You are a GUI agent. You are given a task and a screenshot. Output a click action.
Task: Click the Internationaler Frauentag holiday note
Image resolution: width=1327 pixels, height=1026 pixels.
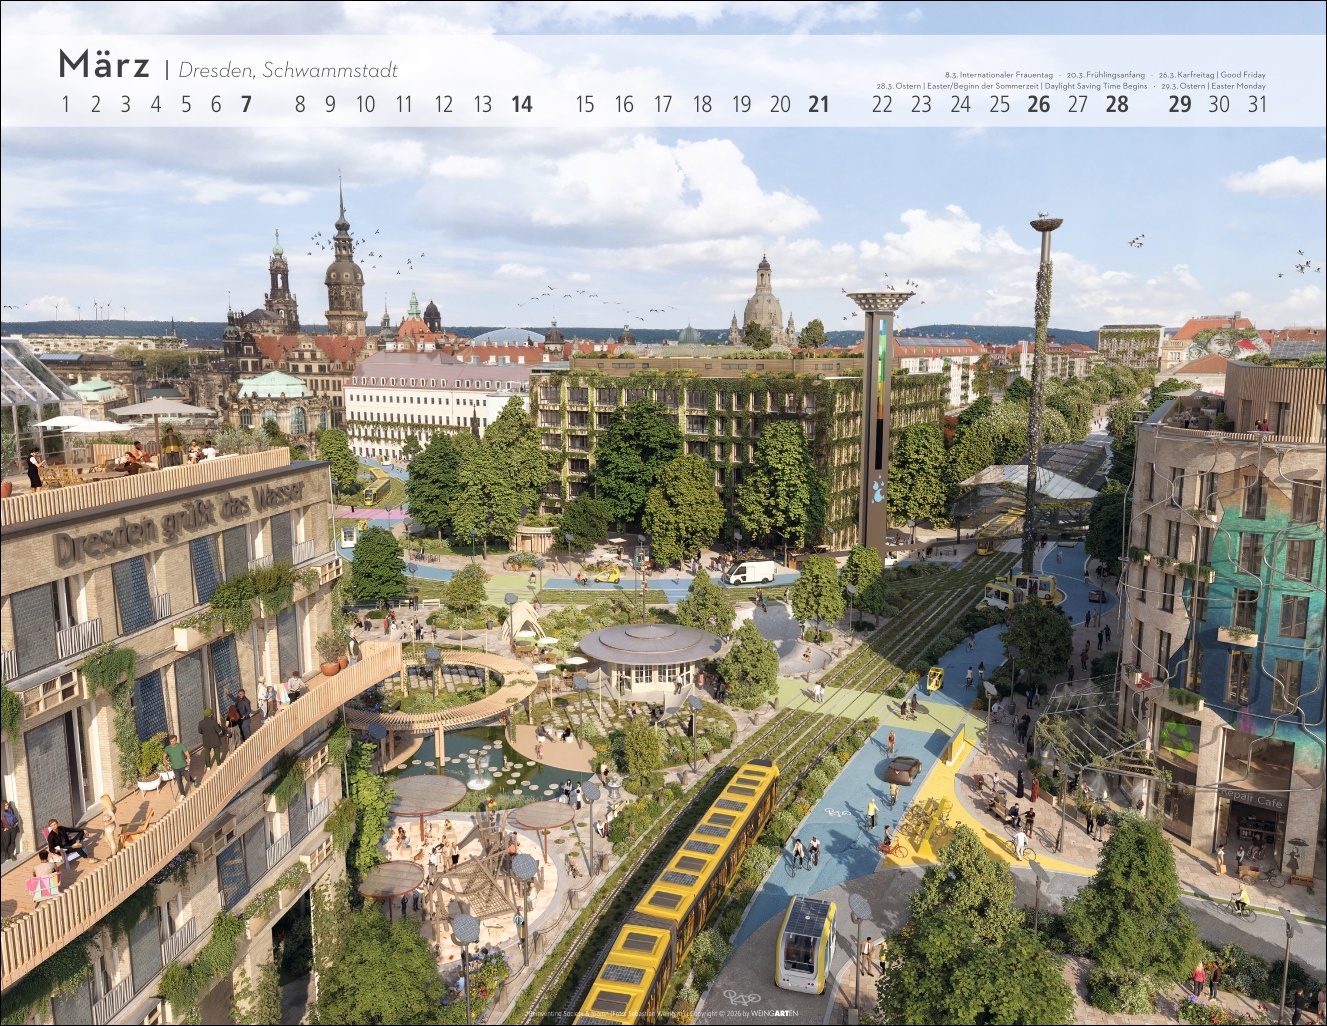tap(998, 75)
